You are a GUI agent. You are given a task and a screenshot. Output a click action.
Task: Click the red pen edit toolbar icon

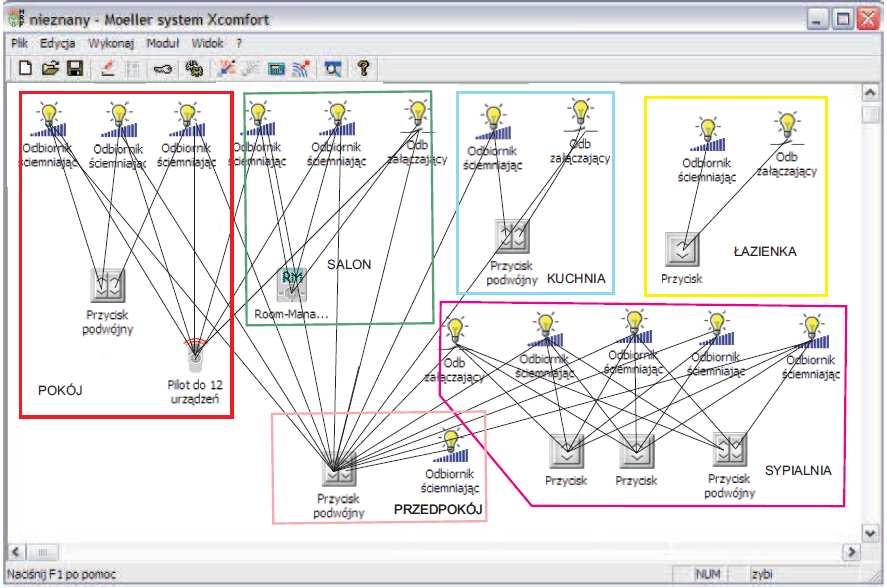pos(108,68)
